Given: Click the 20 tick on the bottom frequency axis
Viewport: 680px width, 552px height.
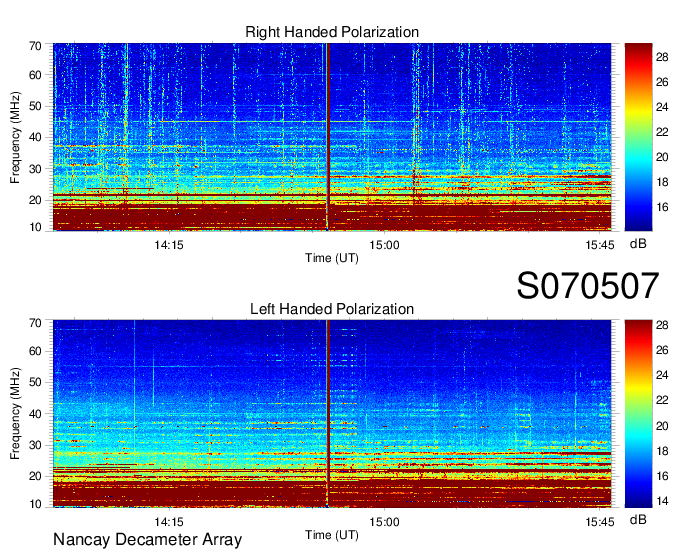Looking at the screenshot, I should 35,476.
